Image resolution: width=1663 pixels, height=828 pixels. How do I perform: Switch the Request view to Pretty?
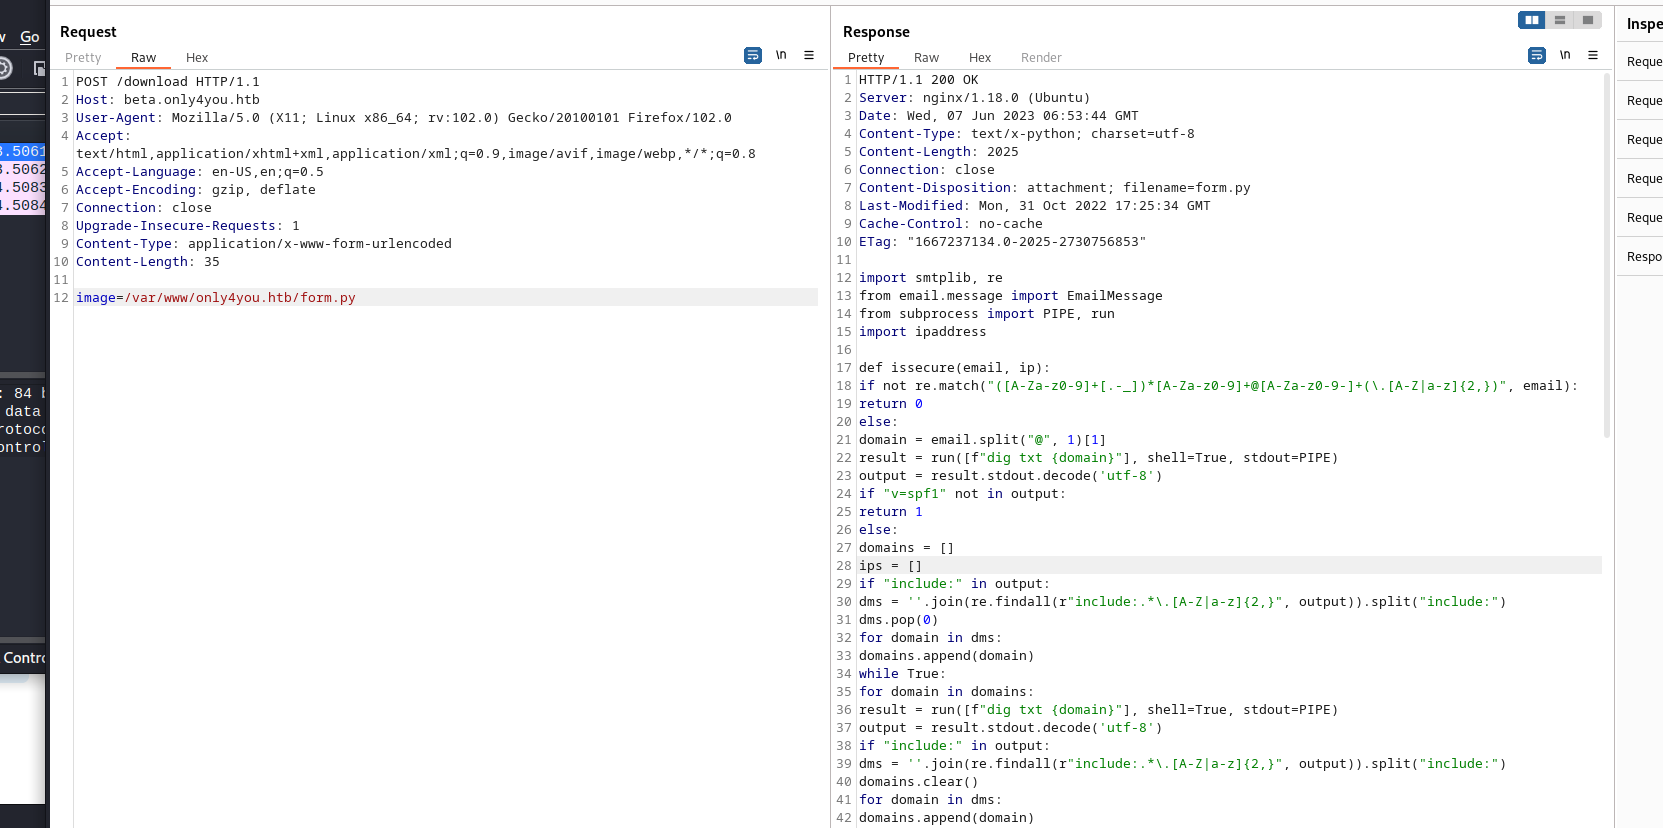tap(83, 58)
